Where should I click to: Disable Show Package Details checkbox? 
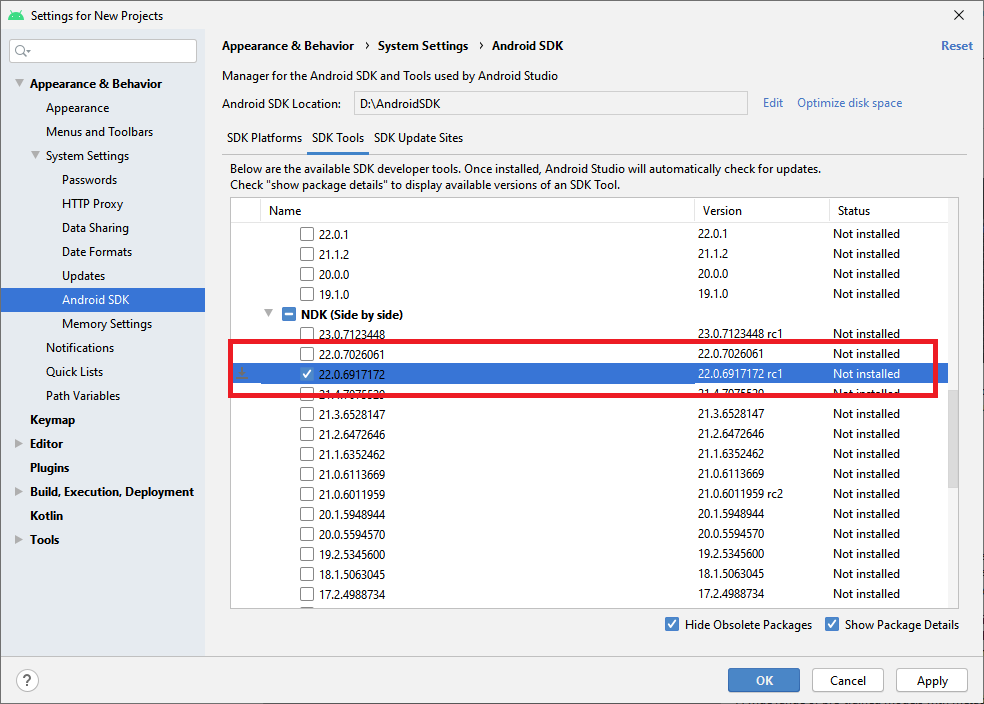tap(832, 624)
